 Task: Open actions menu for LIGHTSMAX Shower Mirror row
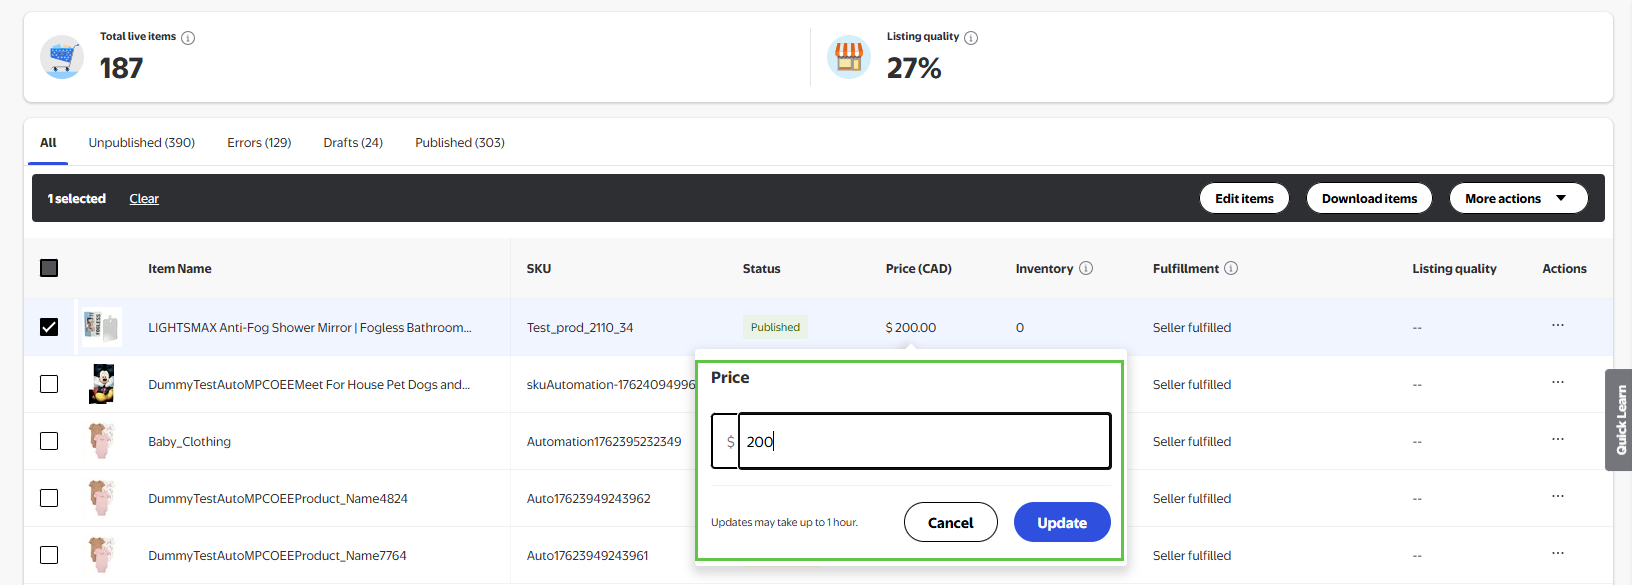1557,326
